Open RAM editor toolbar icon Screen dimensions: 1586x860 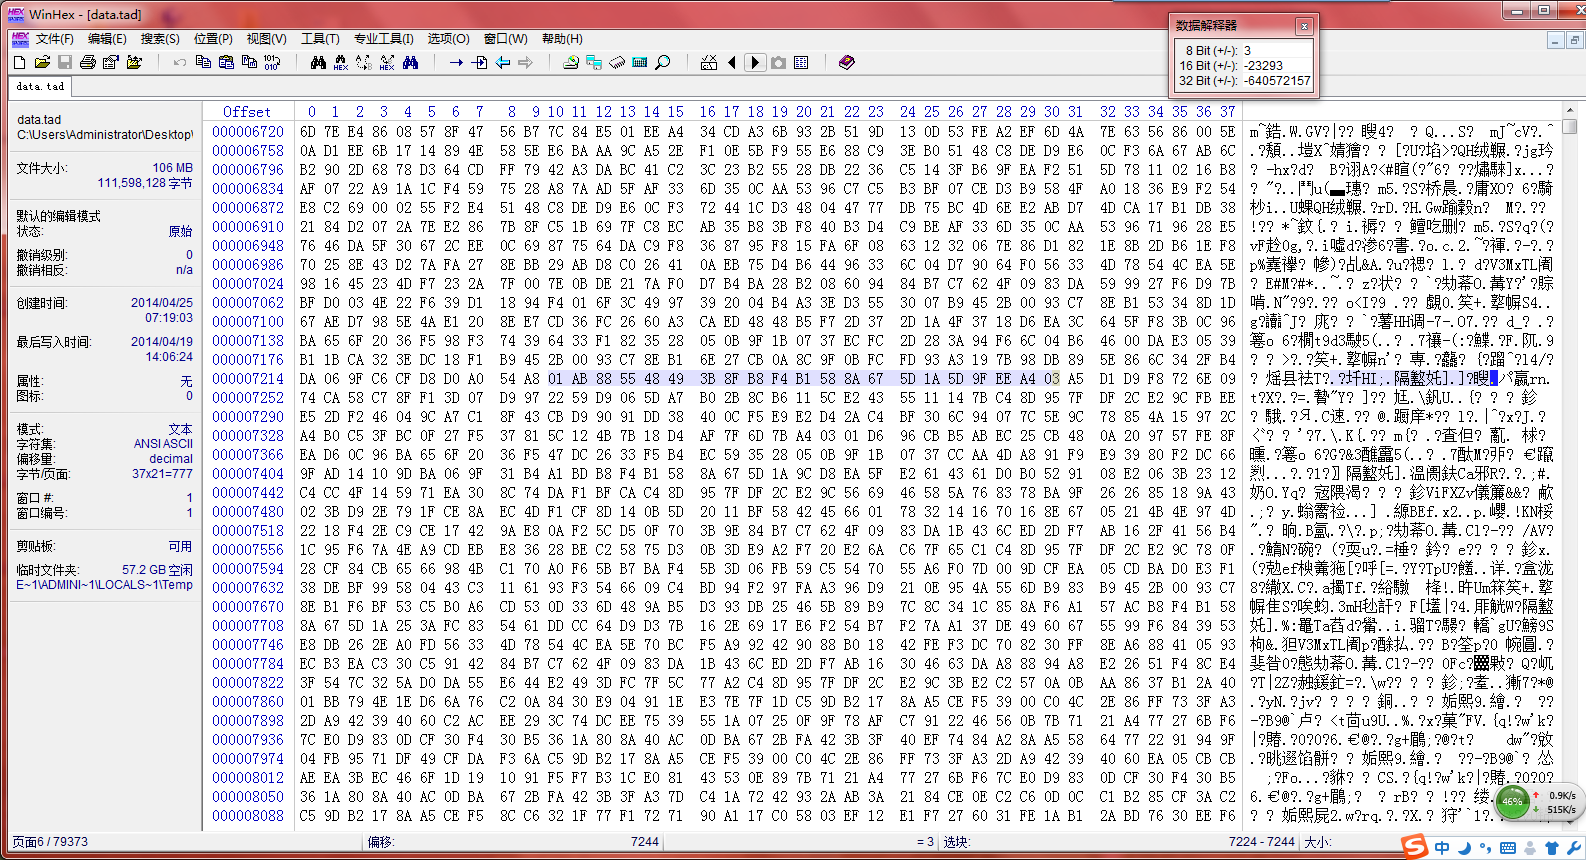tap(617, 62)
